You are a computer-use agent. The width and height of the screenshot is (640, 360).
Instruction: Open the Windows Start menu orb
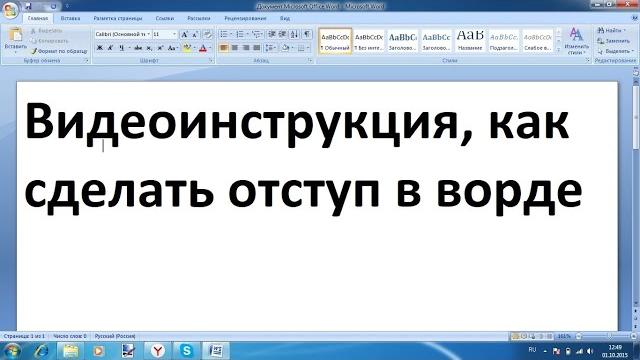[x=11, y=351]
